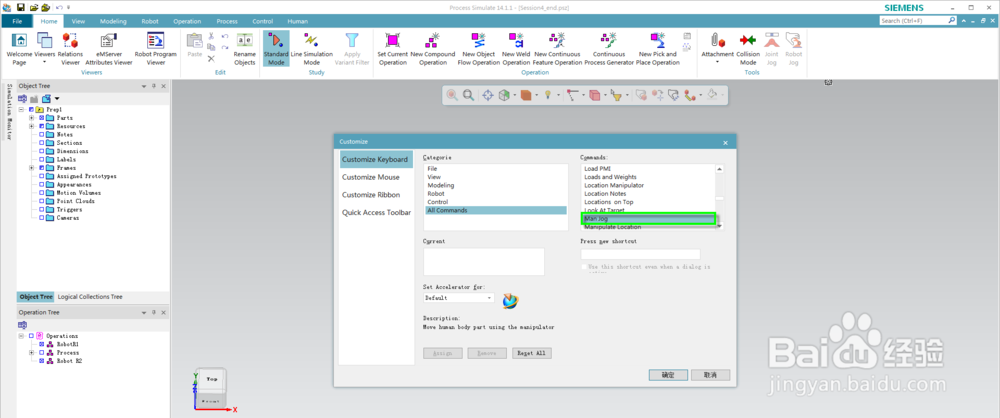Select the Logical Collections Tree tab

[90, 297]
